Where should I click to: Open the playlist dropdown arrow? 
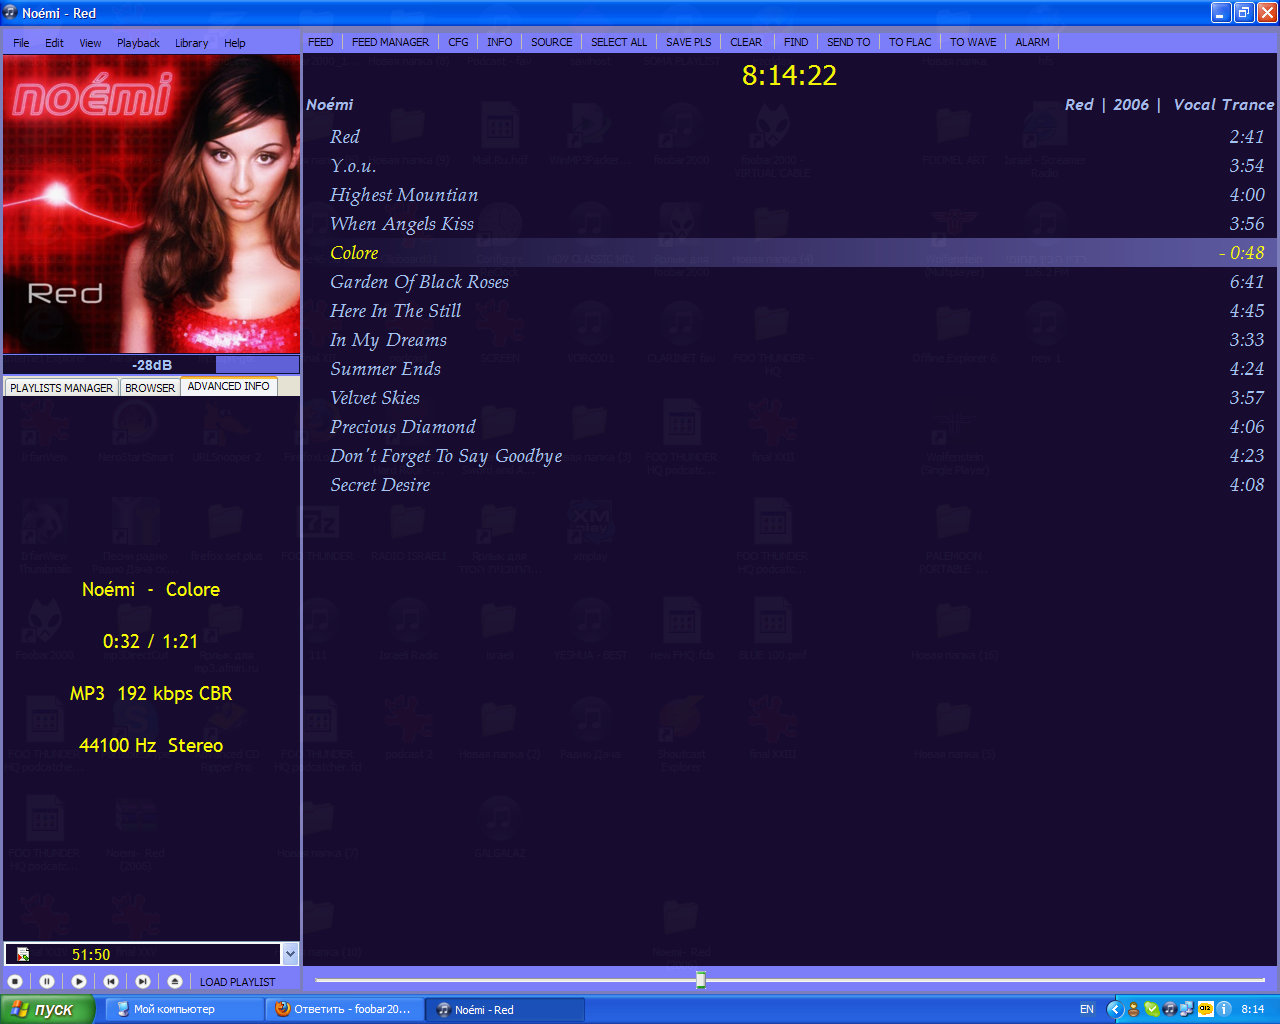coord(290,954)
